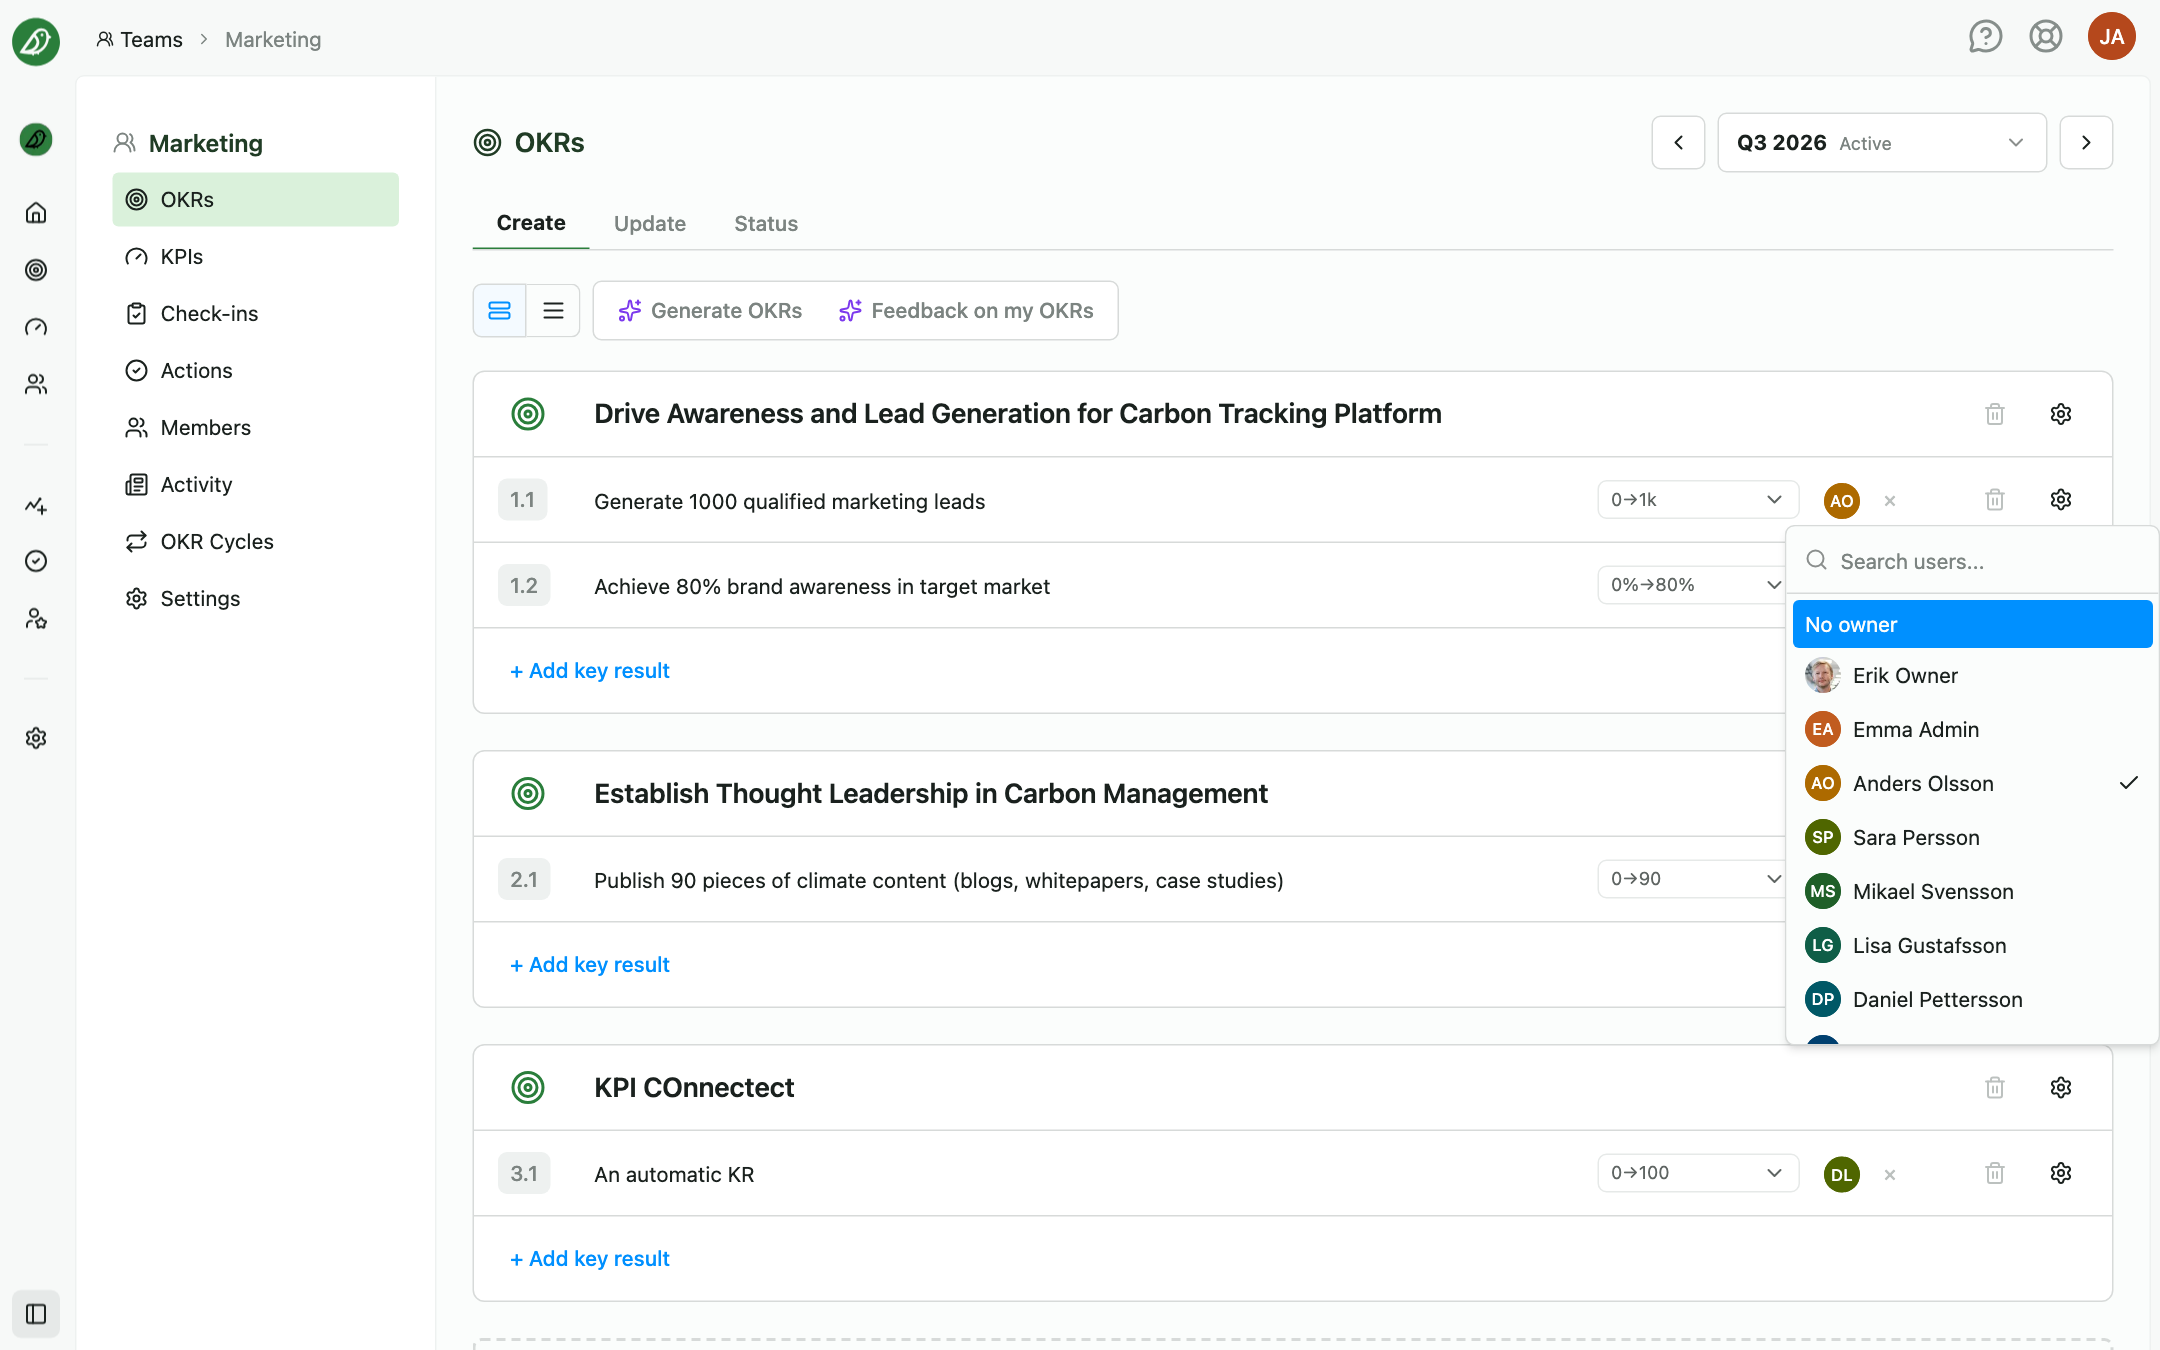Open the user star icon in left rail
Screen dimensions: 2160x1350
tap(36, 619)
